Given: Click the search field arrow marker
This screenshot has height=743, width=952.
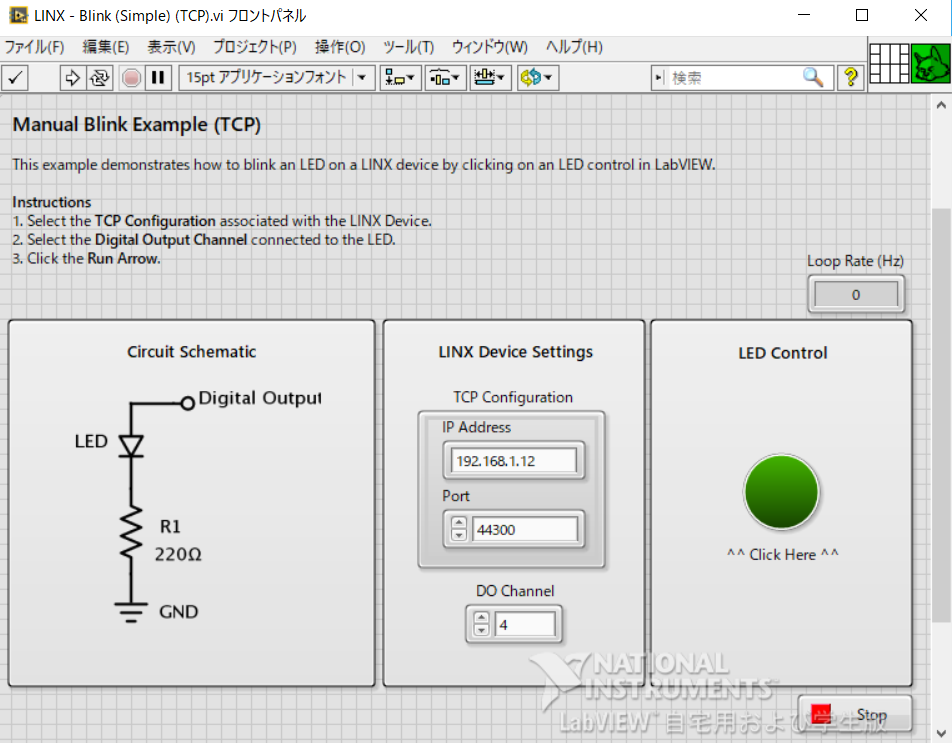Looking at the screenshot, I should (x=659, y=78).
